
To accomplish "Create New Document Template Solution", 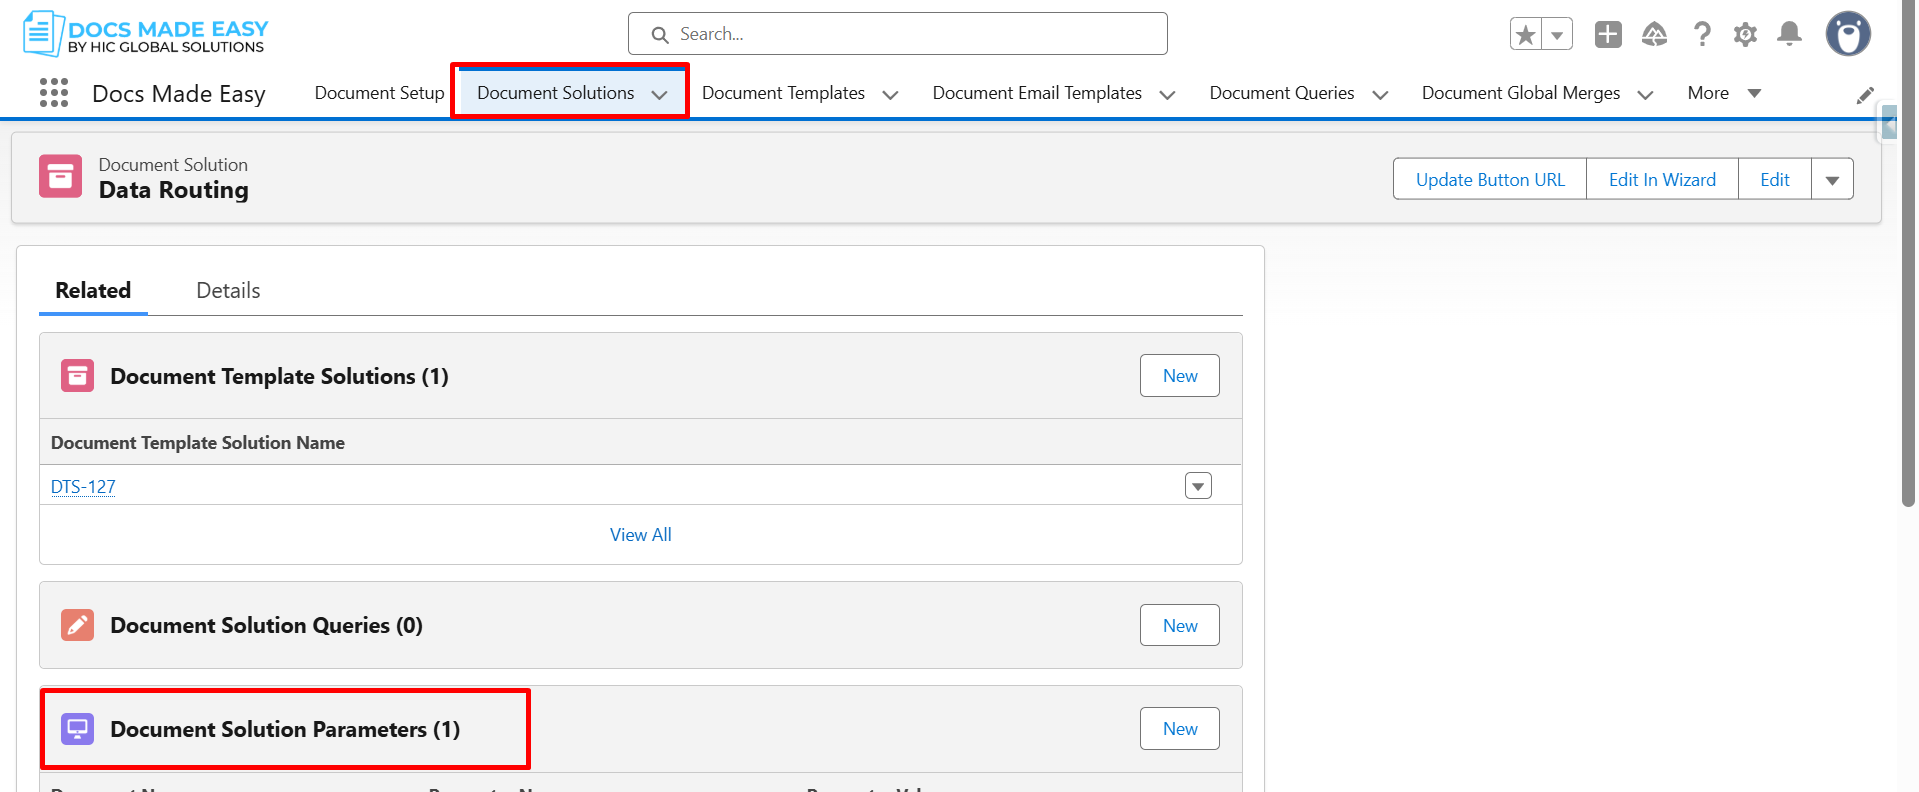I will tap(1180, 376).
